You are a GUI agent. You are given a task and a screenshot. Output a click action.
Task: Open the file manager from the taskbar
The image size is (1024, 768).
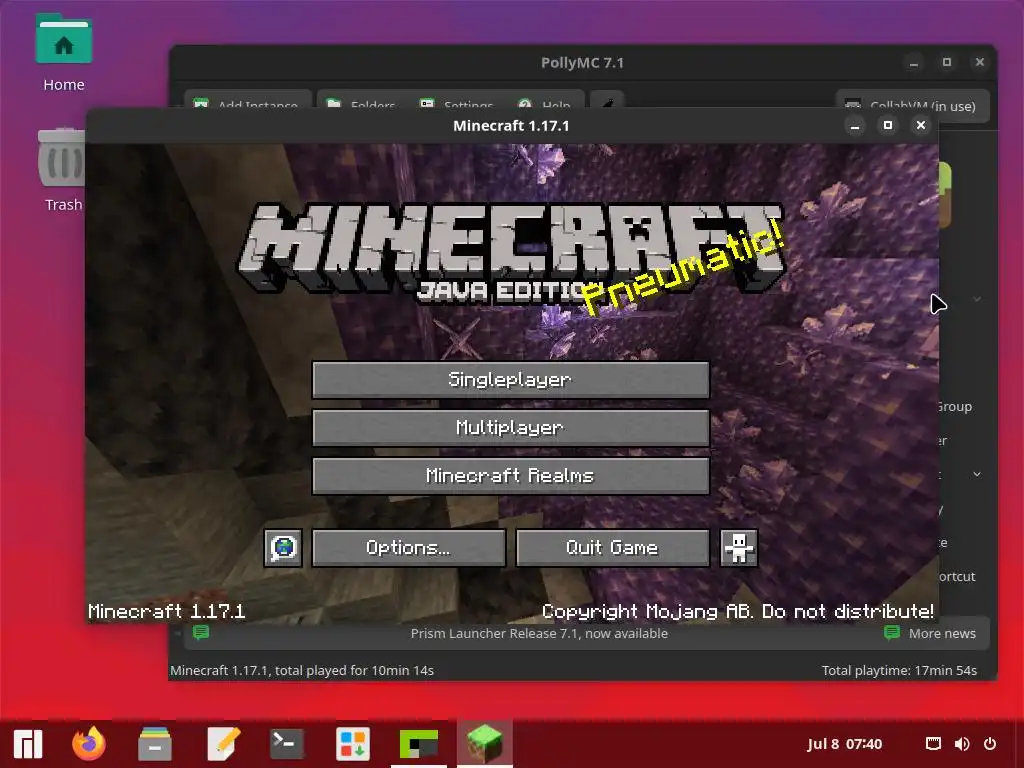pos(155,744)
